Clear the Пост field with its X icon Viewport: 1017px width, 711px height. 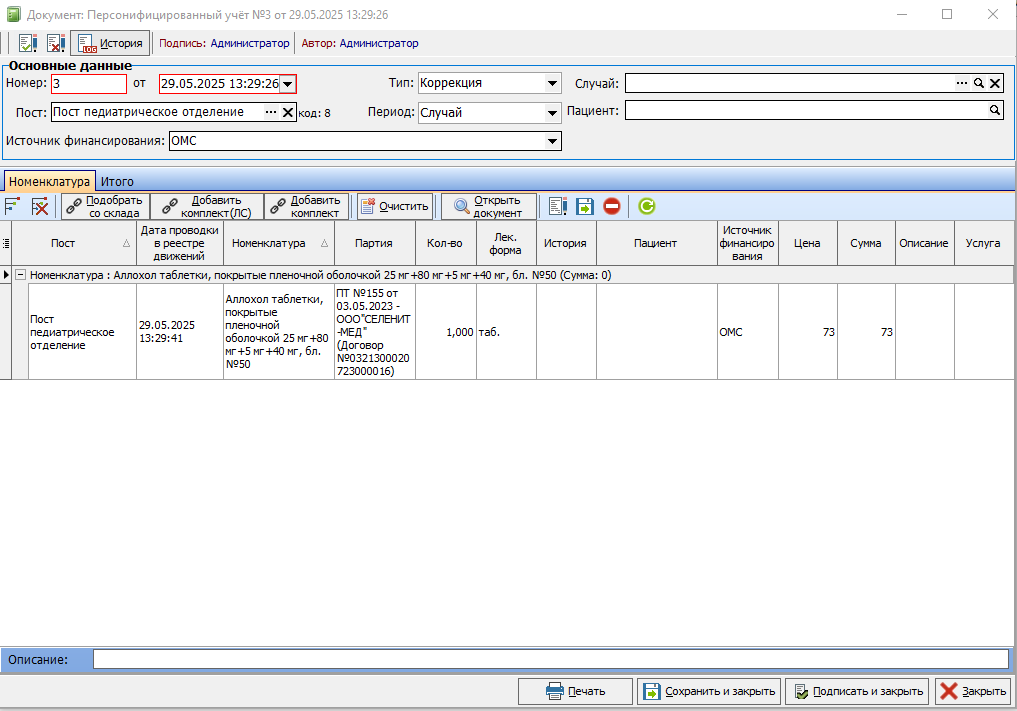288,112
